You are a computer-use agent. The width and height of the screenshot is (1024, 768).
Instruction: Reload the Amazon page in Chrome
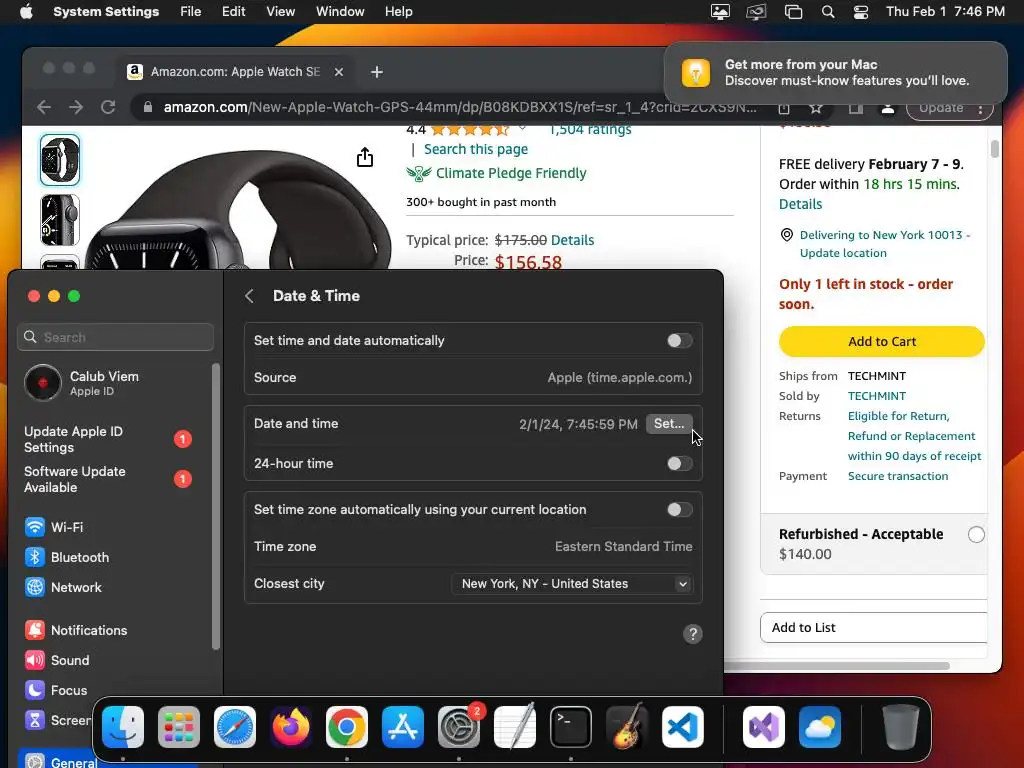[108, 107]
